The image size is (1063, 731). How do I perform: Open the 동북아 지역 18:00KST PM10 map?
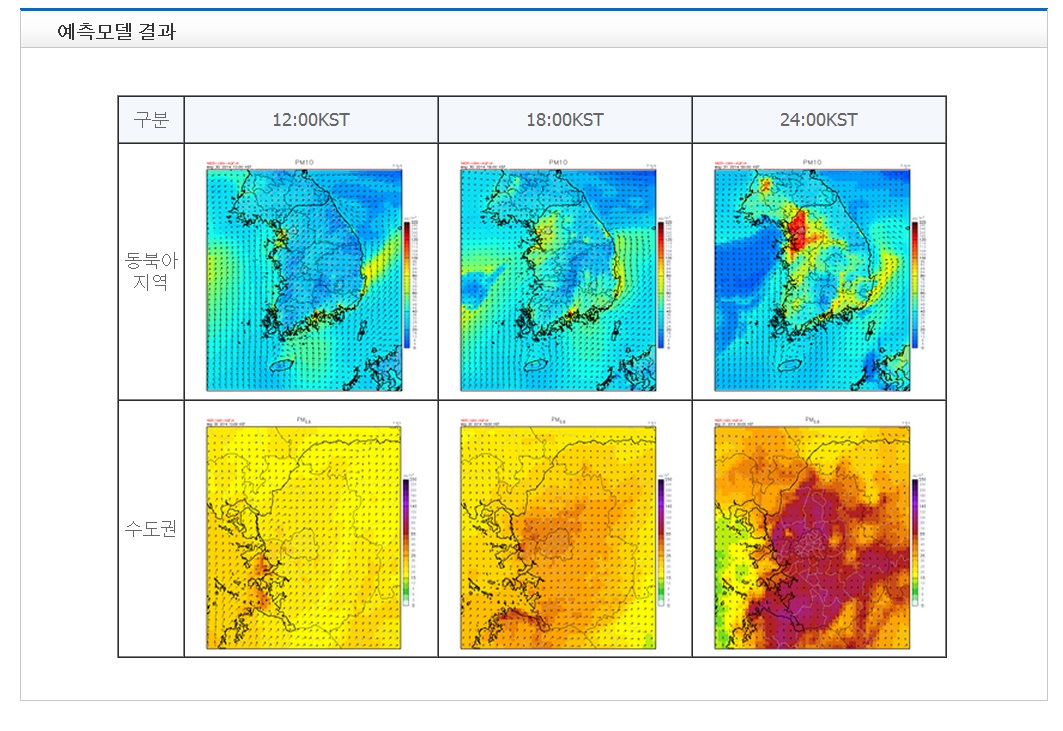point(558,279)
